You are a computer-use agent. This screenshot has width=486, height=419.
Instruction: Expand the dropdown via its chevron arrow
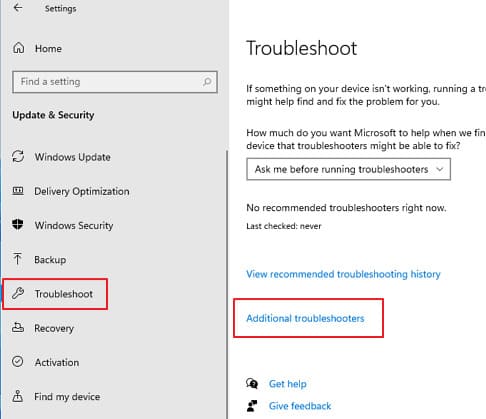pos(440,169)
